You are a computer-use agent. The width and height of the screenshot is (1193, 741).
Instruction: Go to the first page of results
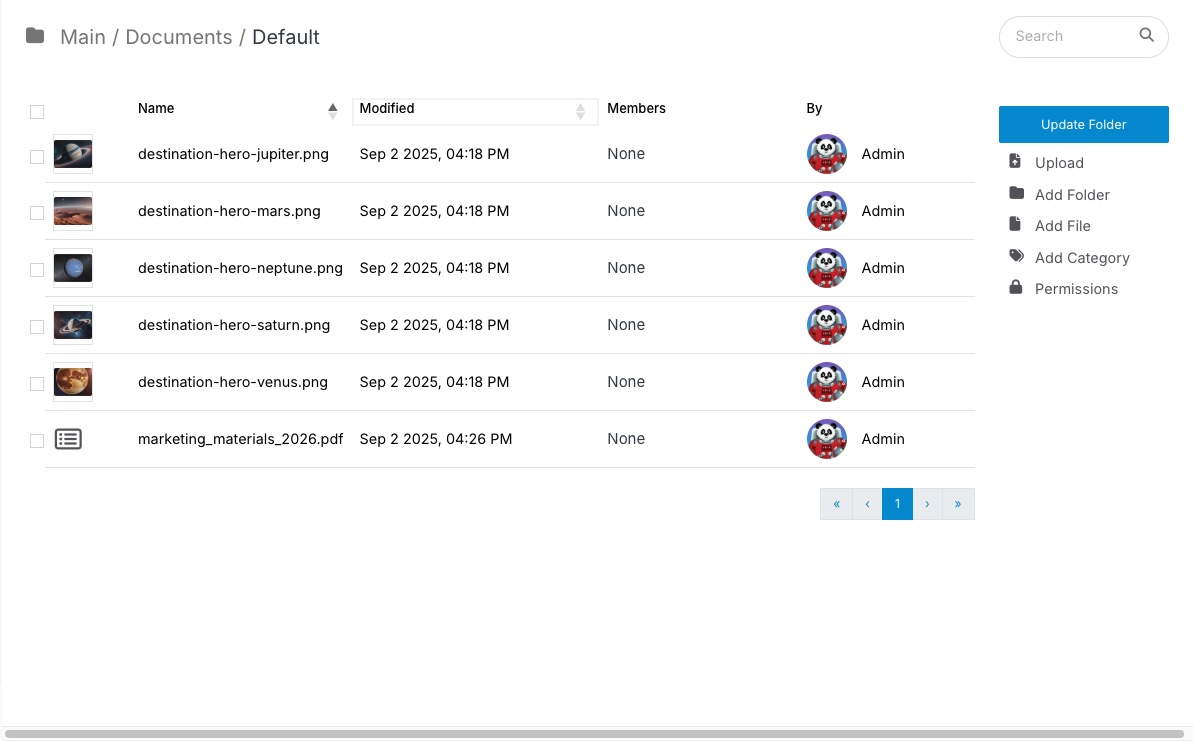click(836, 504)
